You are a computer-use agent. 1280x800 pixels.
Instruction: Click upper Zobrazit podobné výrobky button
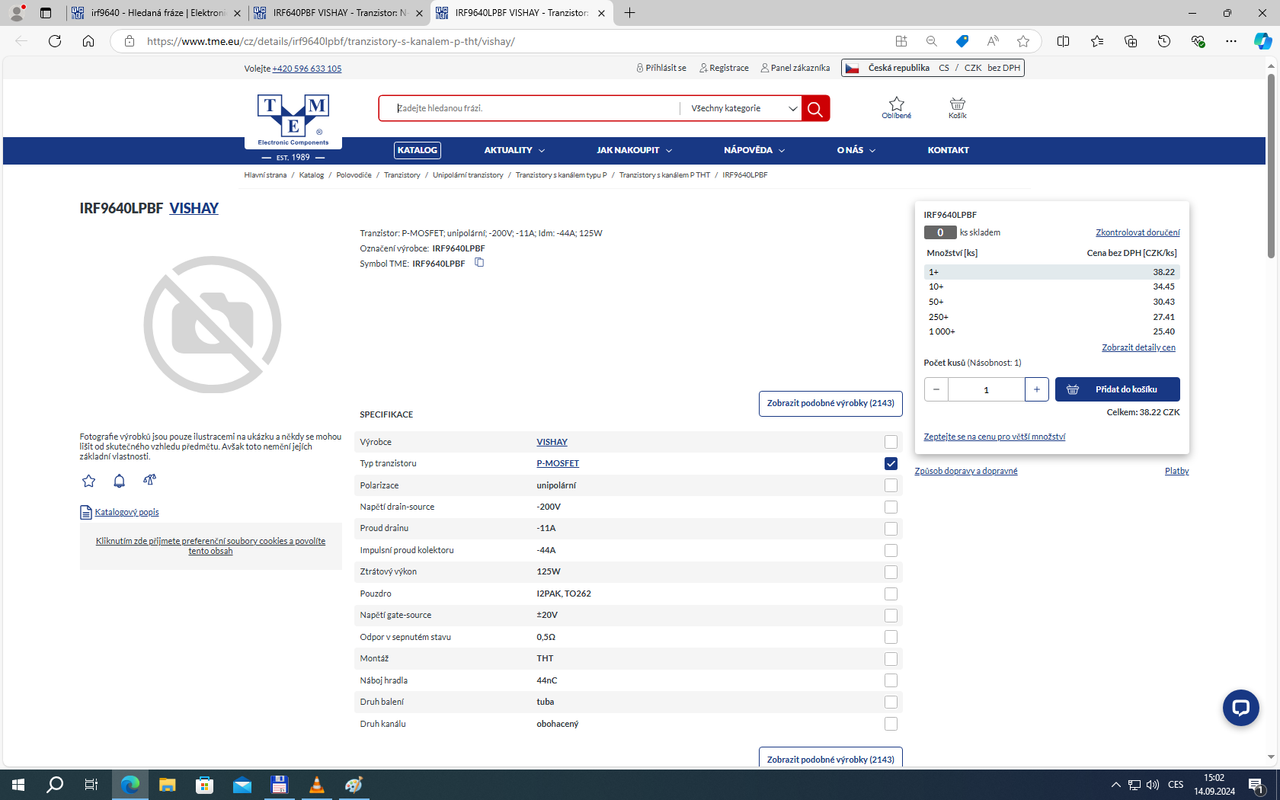pos(830,404)
